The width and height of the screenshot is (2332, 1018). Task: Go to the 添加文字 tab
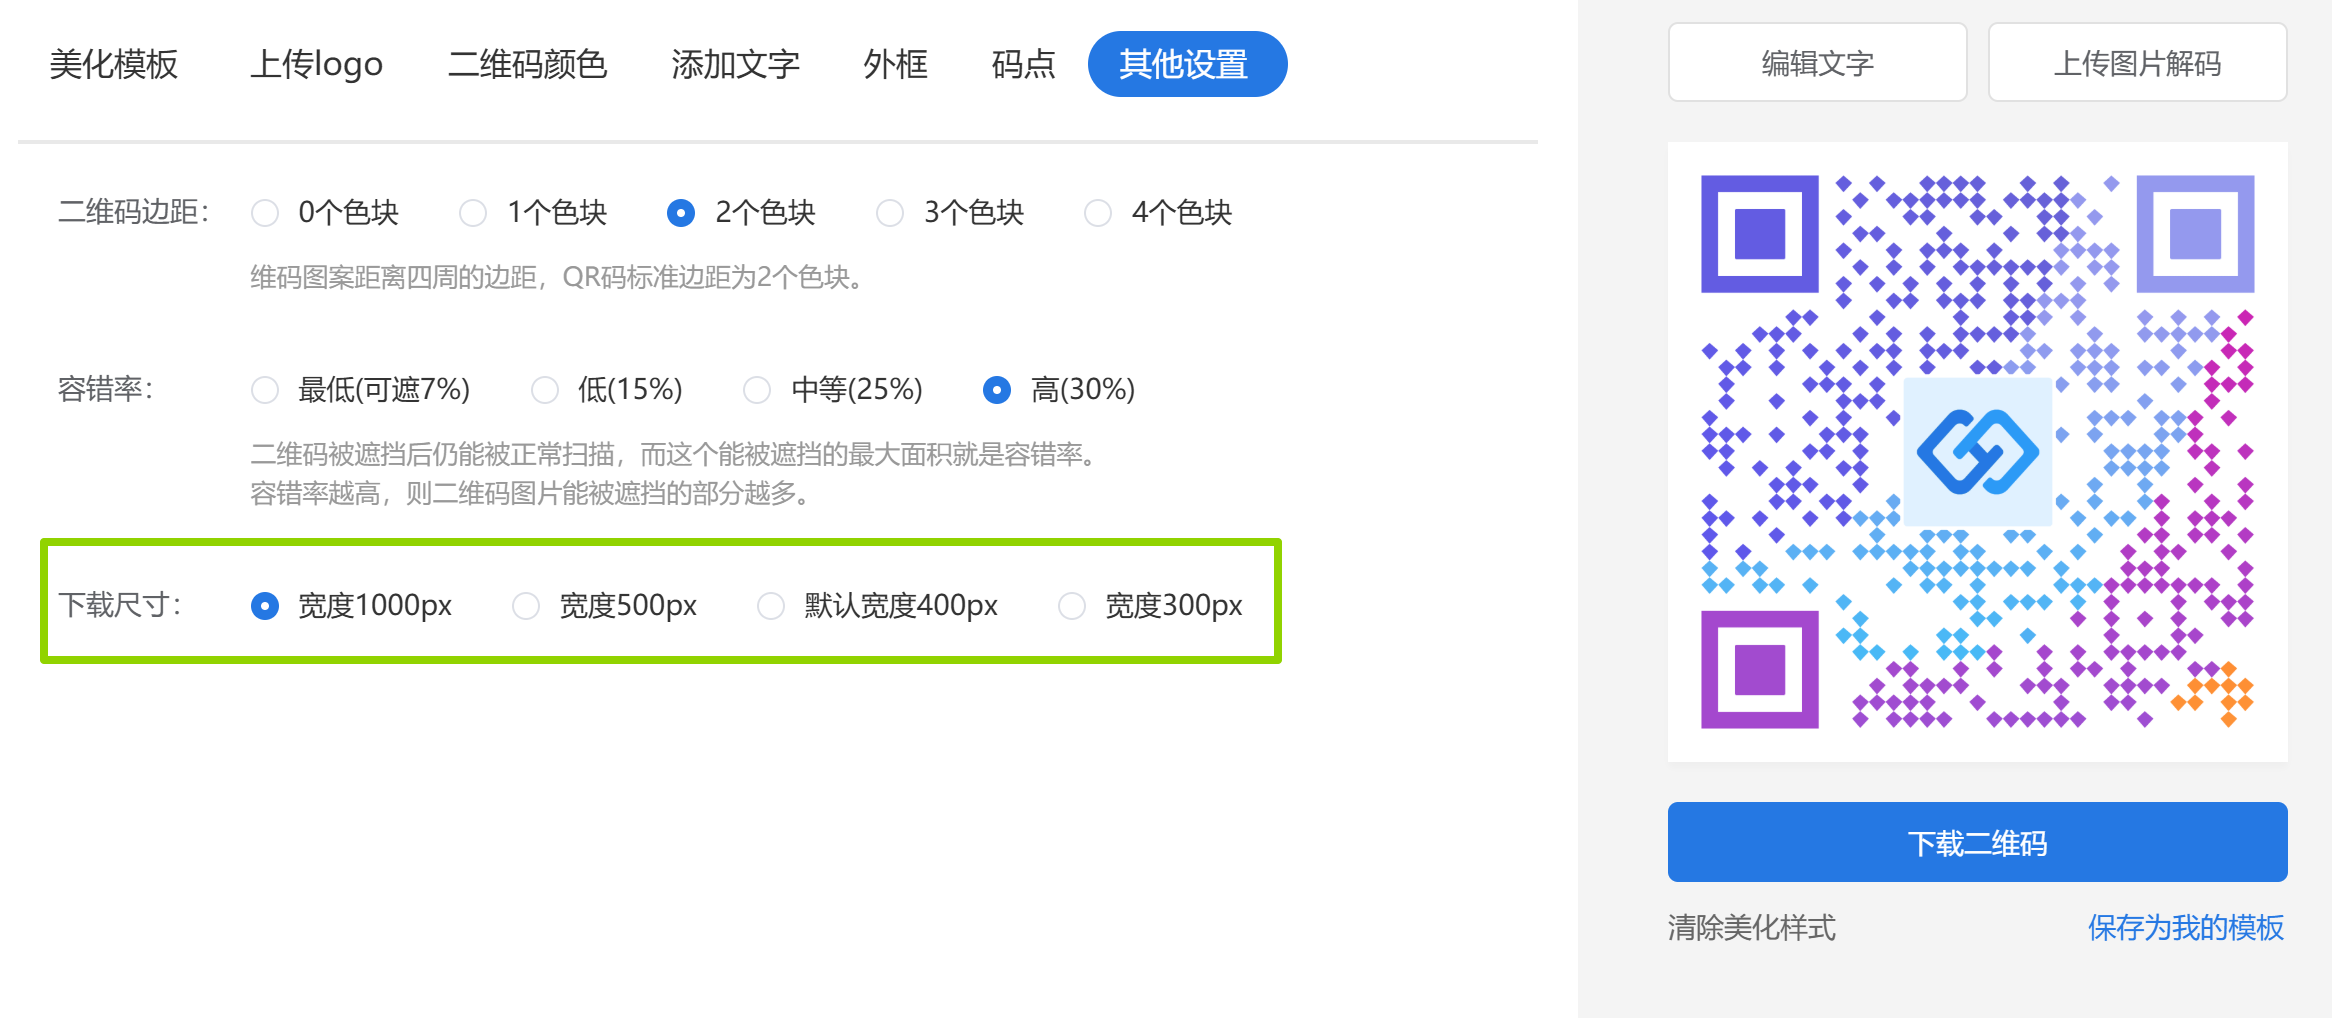[735, 65]
